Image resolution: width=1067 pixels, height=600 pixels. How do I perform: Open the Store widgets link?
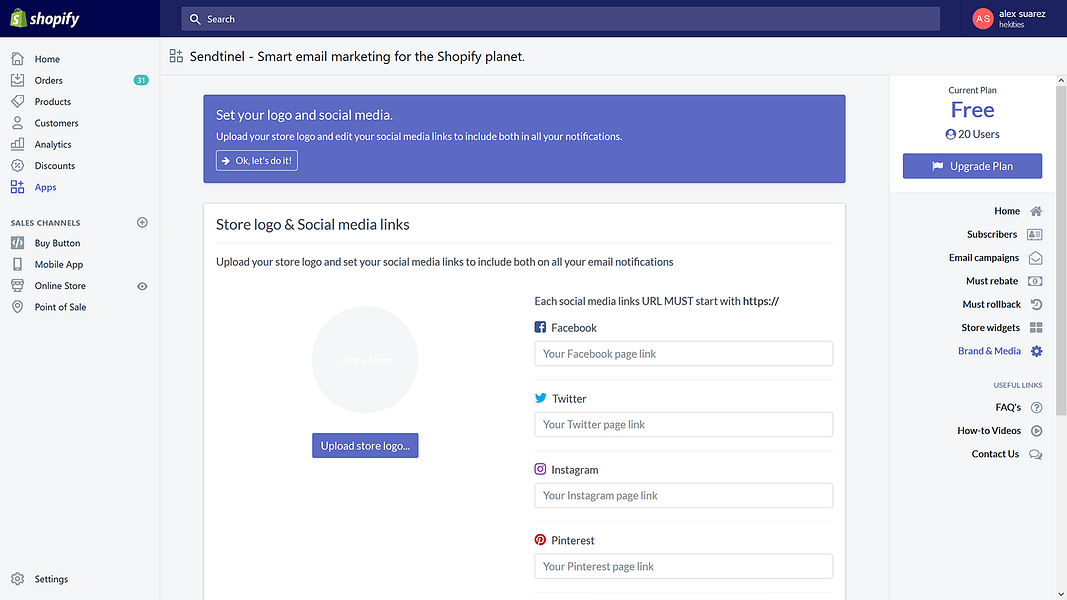pos(990,328)
